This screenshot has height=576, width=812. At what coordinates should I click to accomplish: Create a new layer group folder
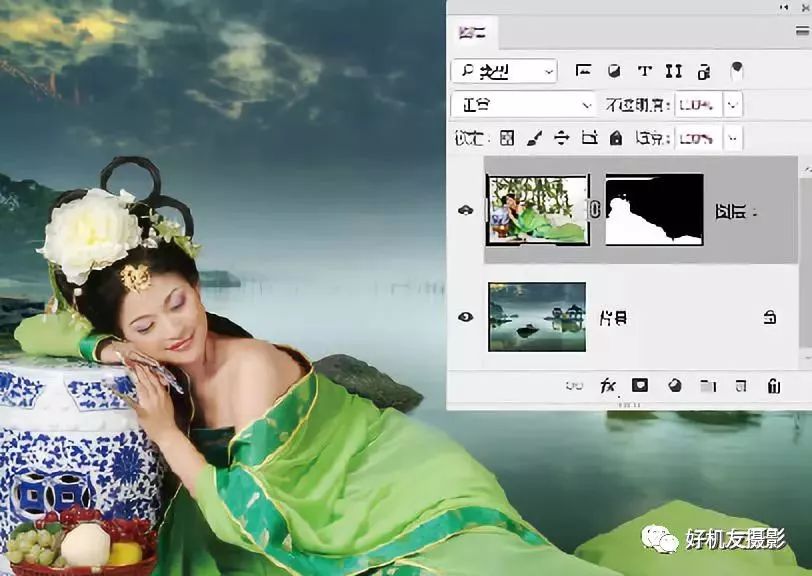click(708, 385)
